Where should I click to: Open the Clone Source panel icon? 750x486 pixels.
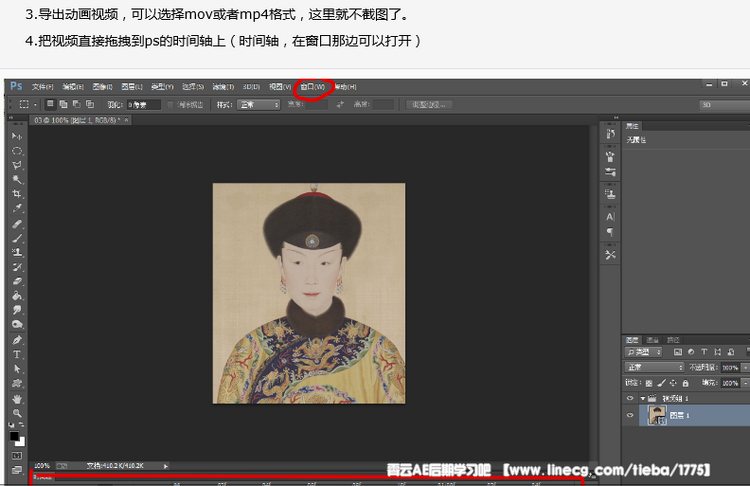610,194
